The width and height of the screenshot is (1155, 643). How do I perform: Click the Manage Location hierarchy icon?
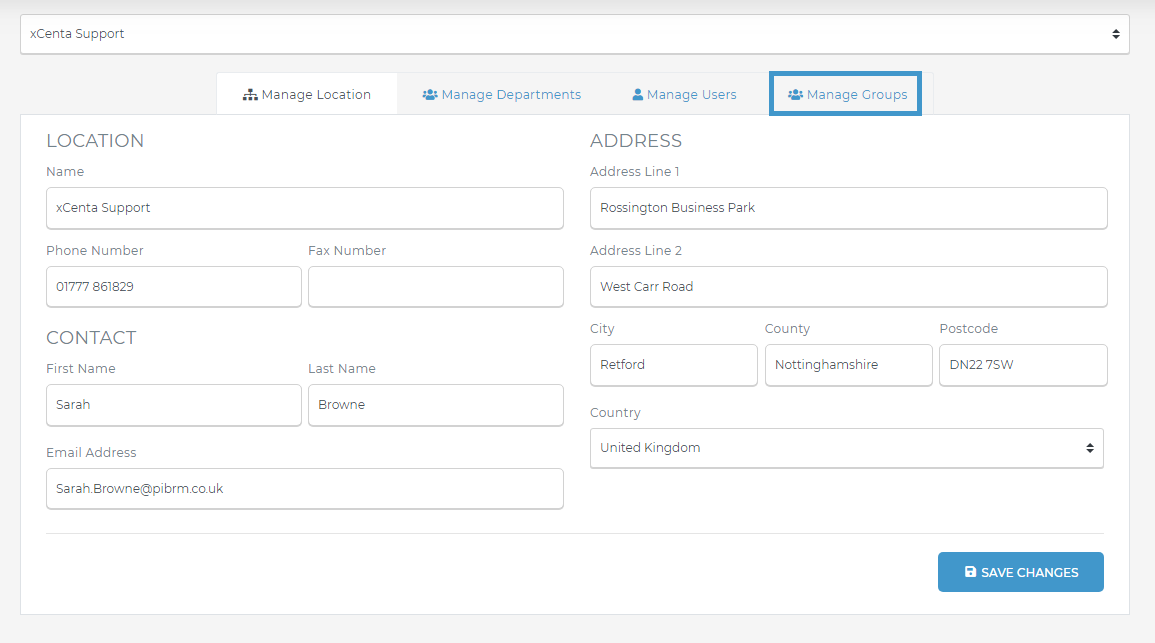pos(250,94)
